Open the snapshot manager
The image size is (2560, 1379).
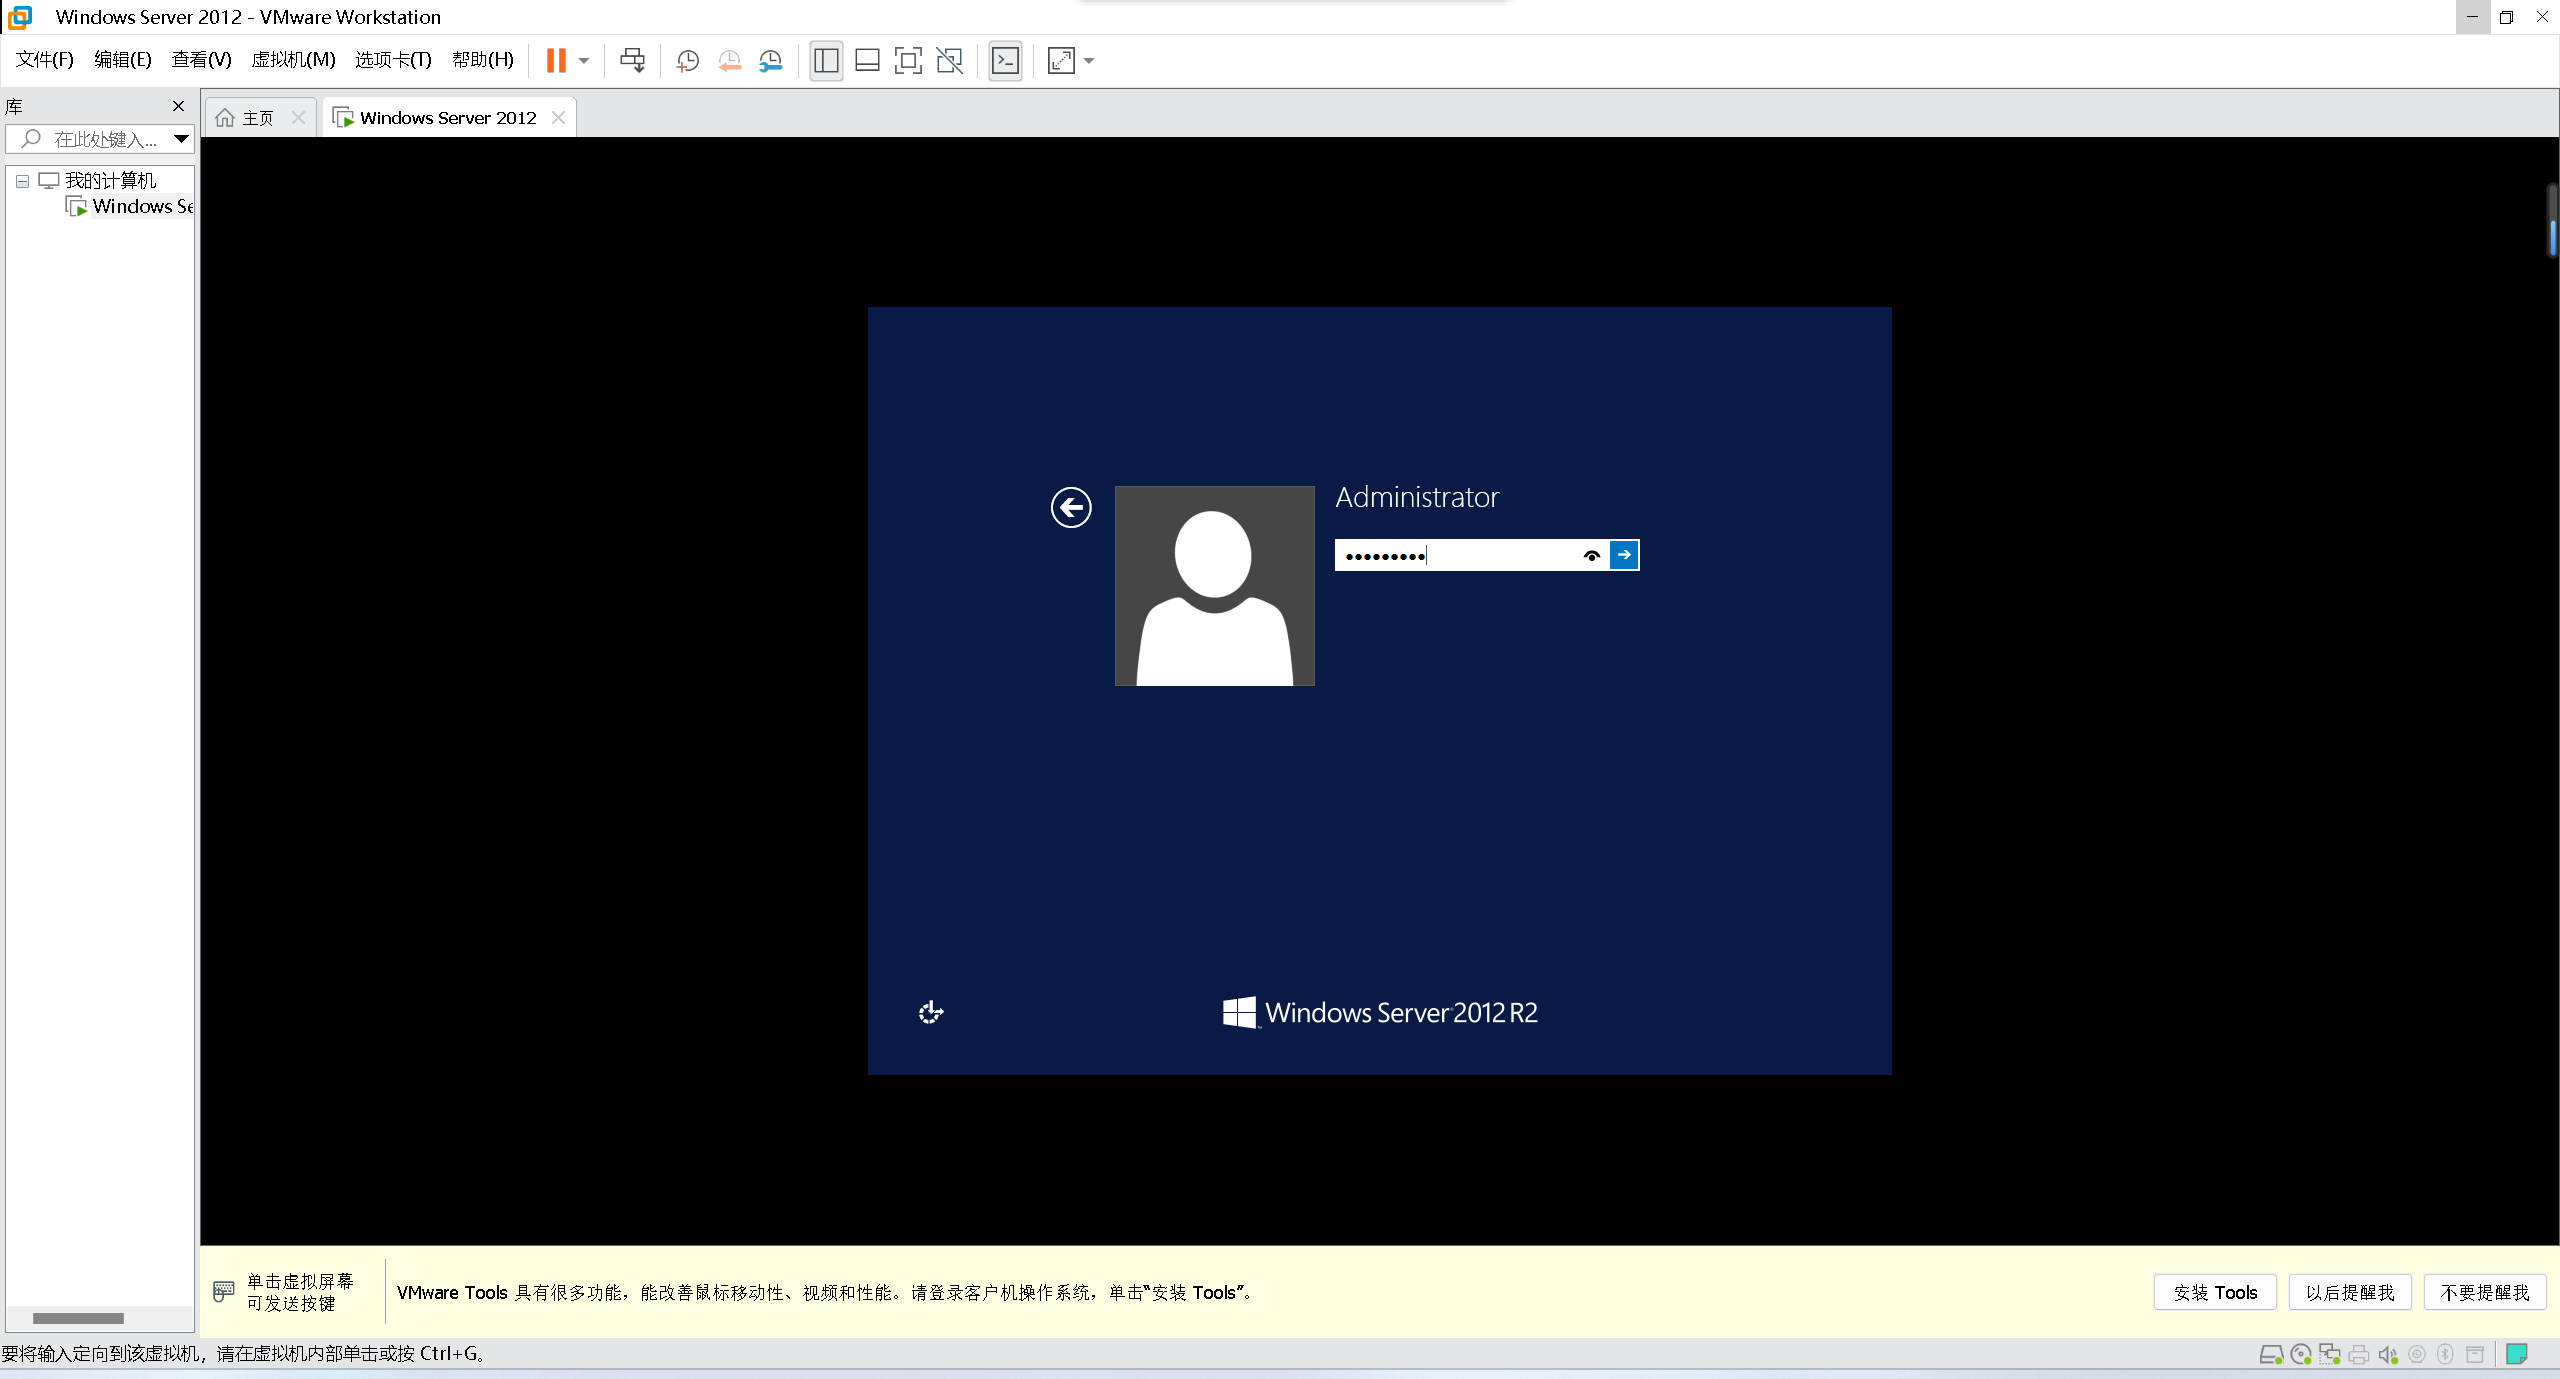pyautogui.click(x=770, y=61)
